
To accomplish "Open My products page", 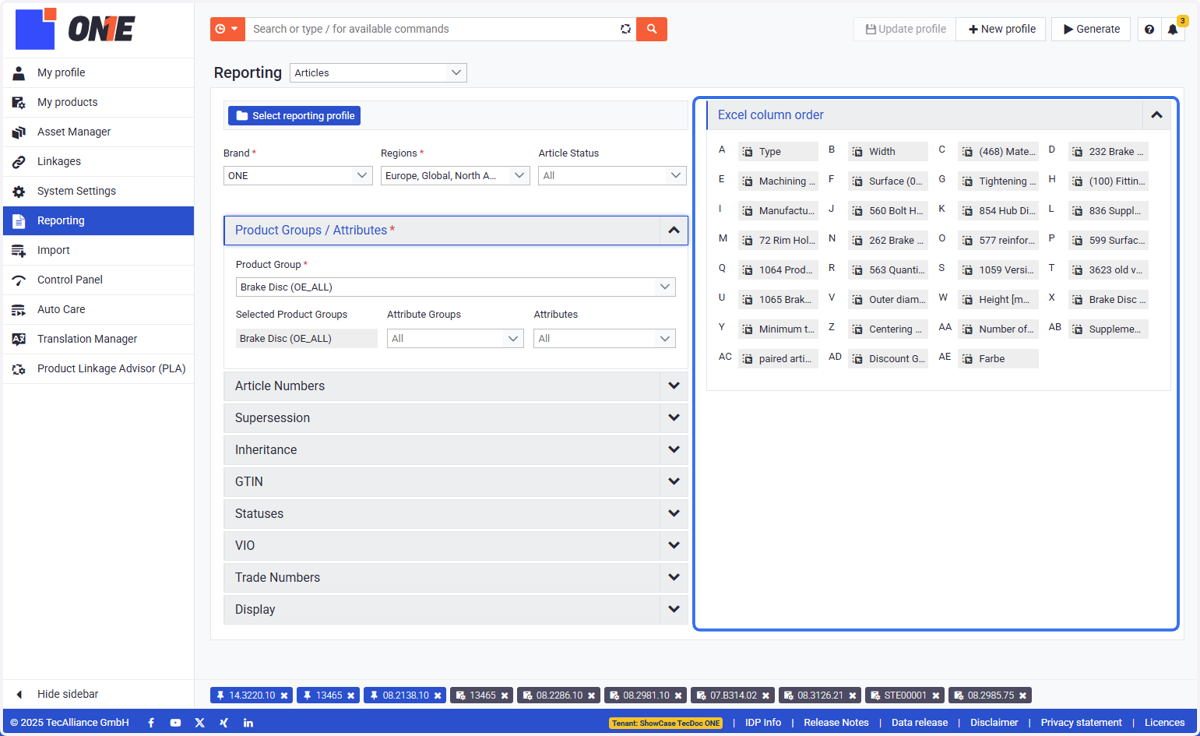I will tap(98, 102).
